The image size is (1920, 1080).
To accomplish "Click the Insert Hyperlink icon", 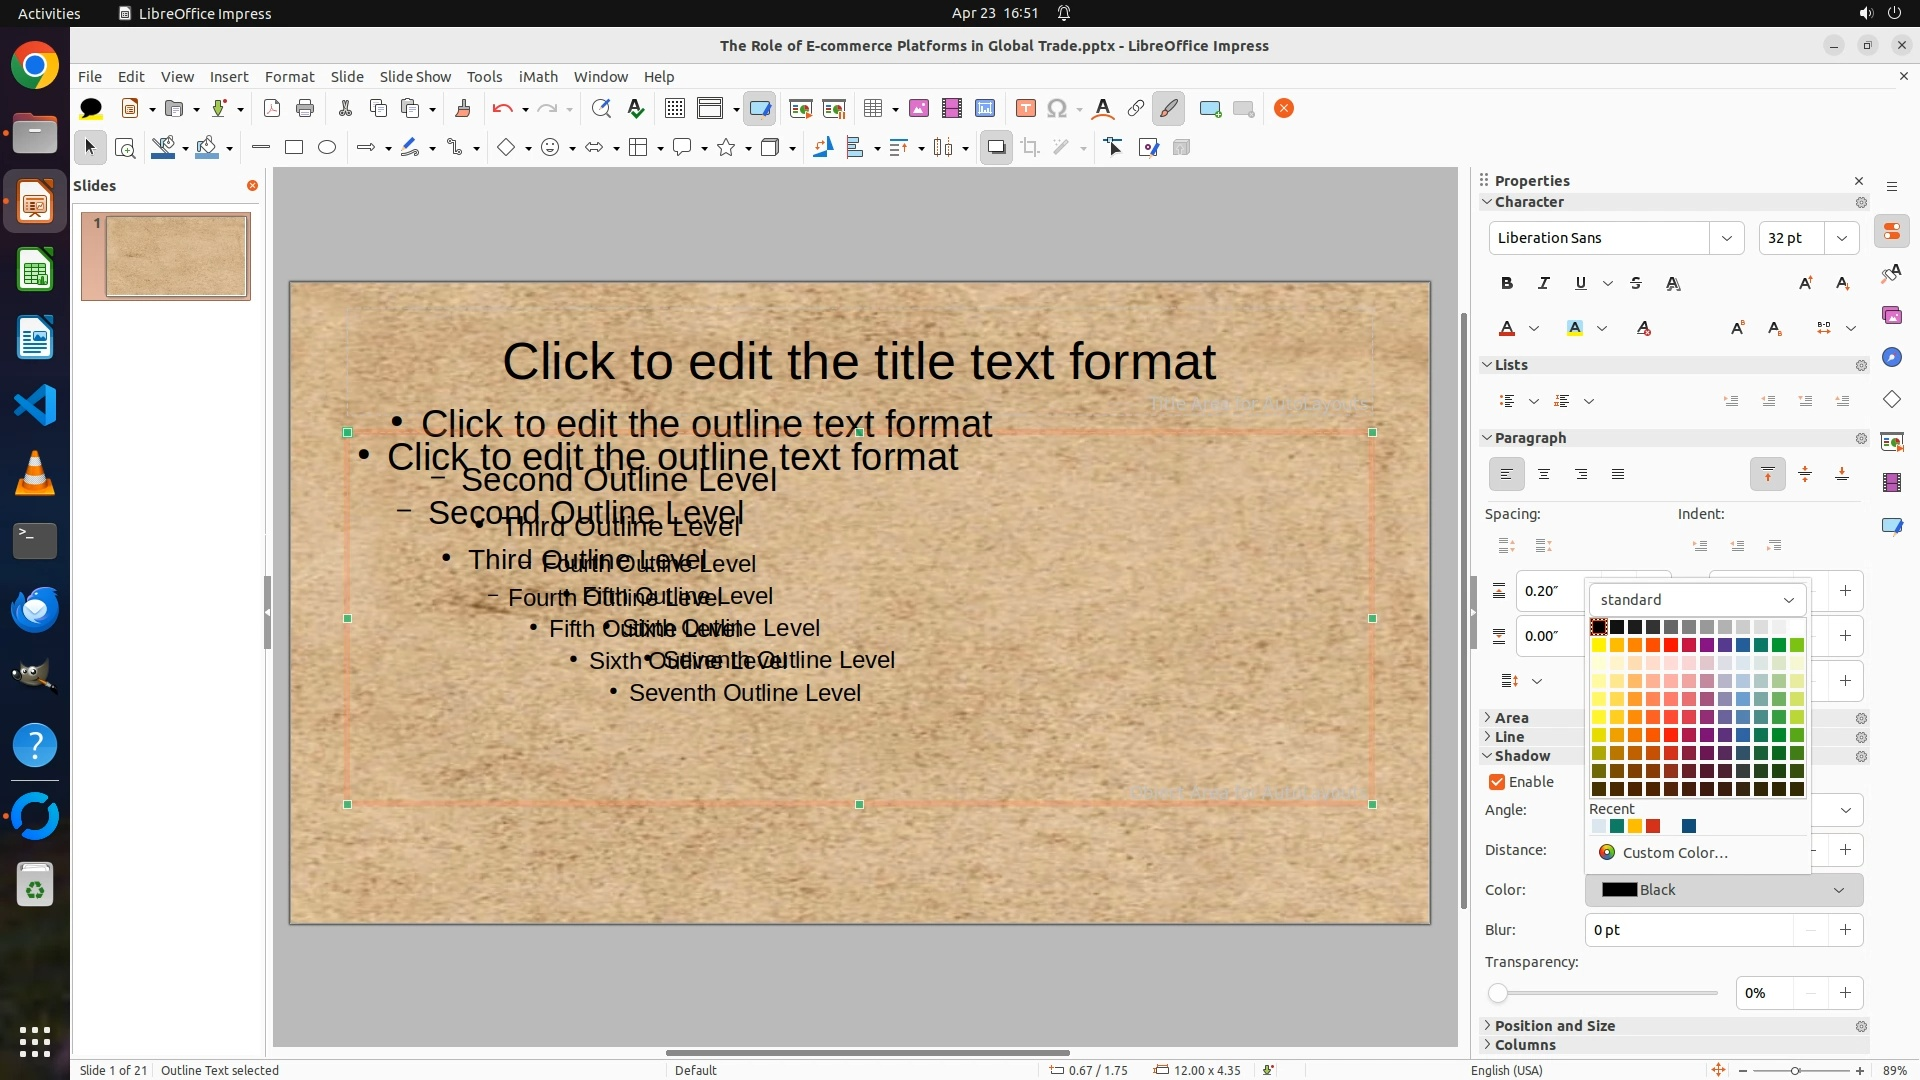I will [1136, 108].
